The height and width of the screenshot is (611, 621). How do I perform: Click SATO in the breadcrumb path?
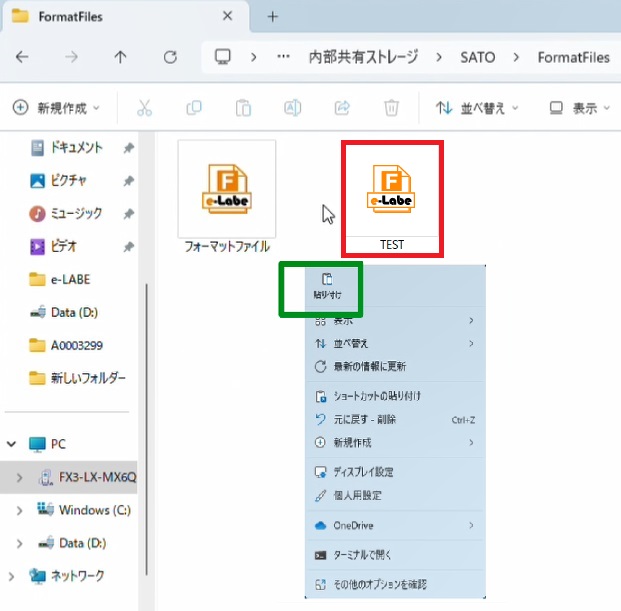pos(475,57)
